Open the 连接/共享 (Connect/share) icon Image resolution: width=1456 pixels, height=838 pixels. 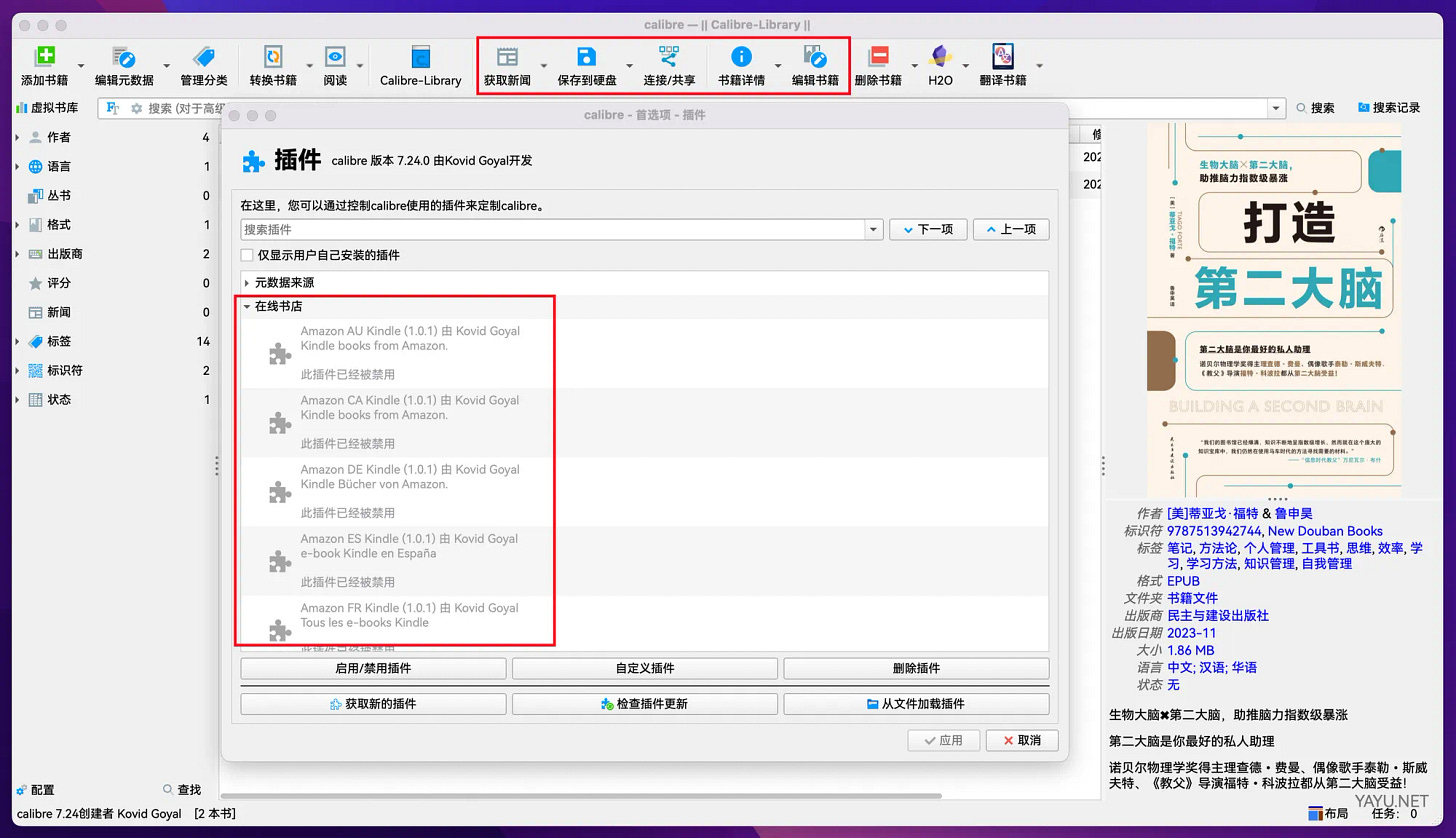[x=669, y=57]
